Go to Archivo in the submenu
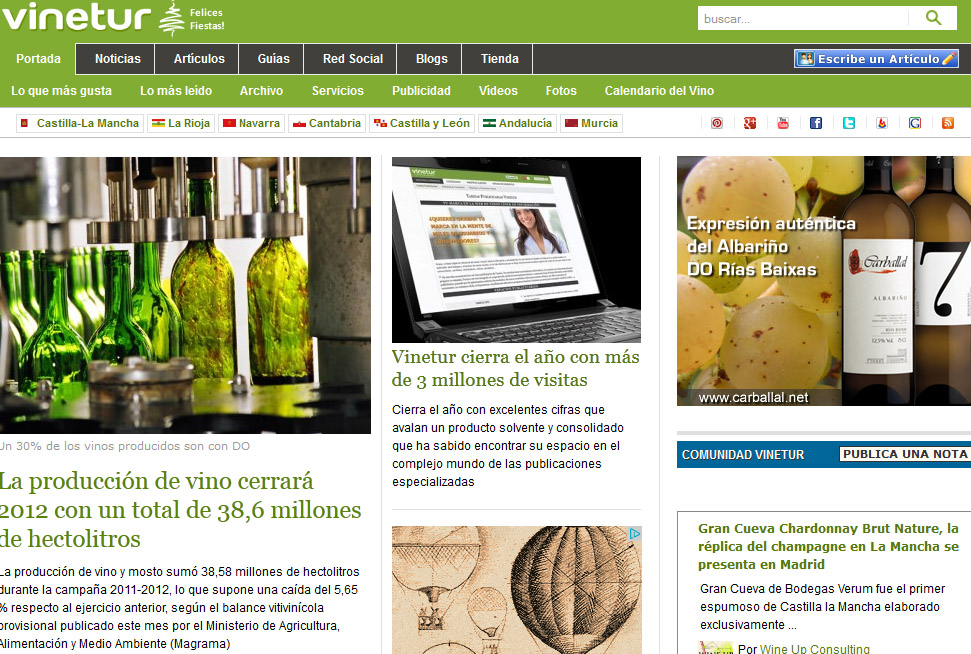The height and width of the screenshot is (654, 971). (x=261, y=90)
